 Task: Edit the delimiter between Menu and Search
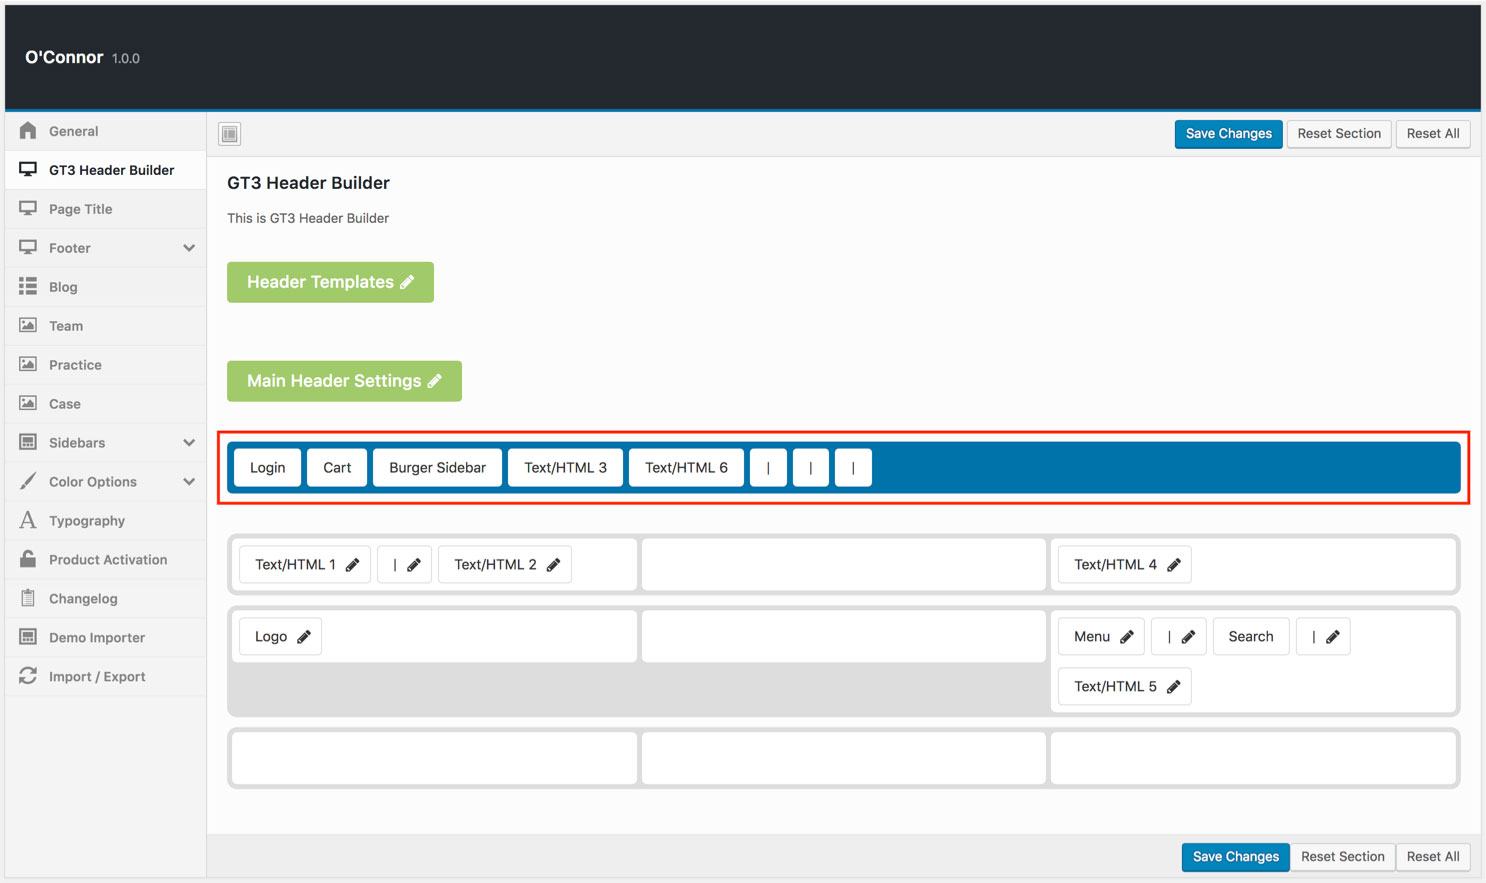[x=1188, y=637]
